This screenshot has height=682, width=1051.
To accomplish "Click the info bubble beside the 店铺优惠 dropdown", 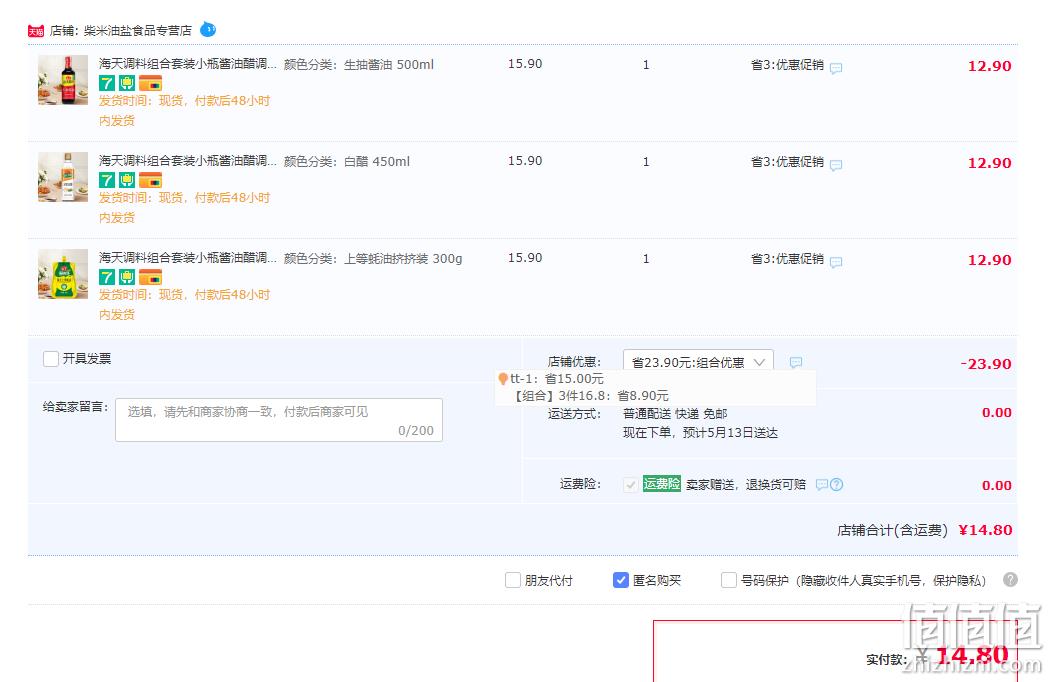I will coord(796,362).
